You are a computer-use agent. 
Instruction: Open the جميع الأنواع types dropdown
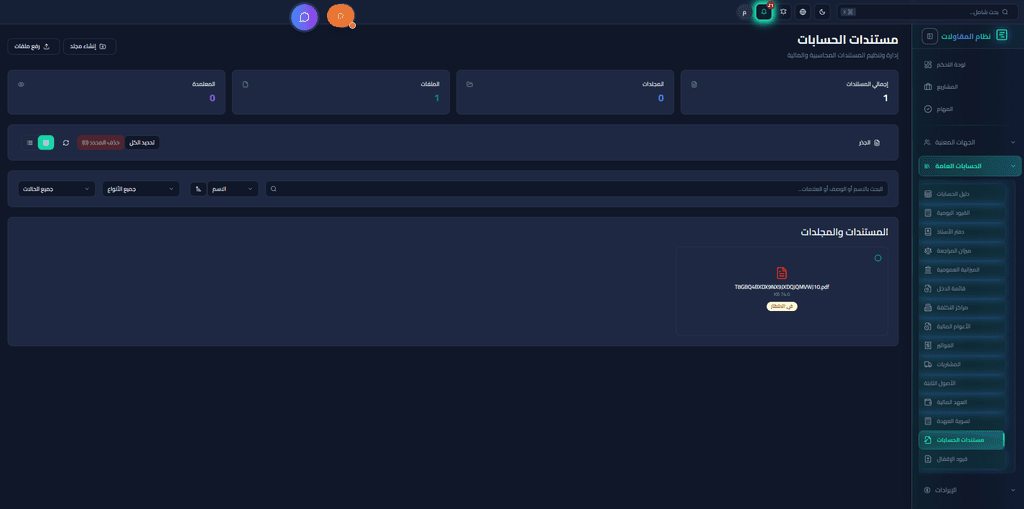[141, 189]
